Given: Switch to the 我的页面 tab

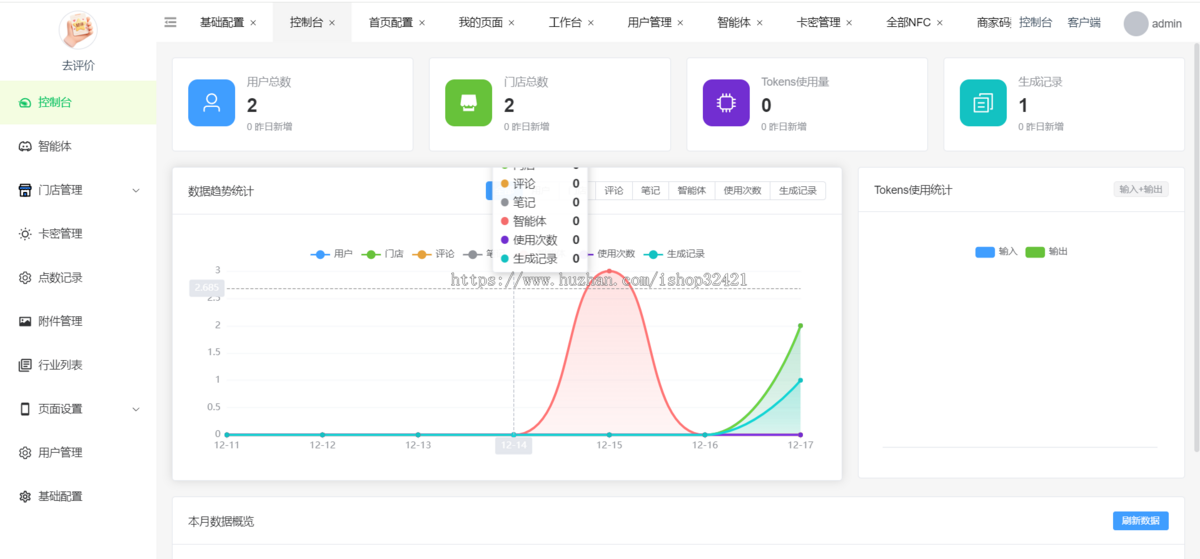Looking at the screenshot, I should (480, 23).
